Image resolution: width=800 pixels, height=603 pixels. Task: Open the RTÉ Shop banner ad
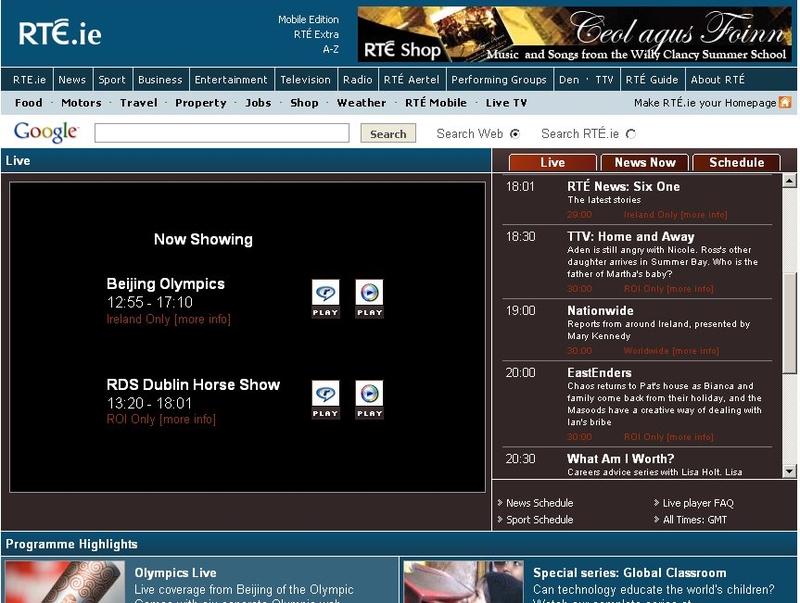[574, 35]
